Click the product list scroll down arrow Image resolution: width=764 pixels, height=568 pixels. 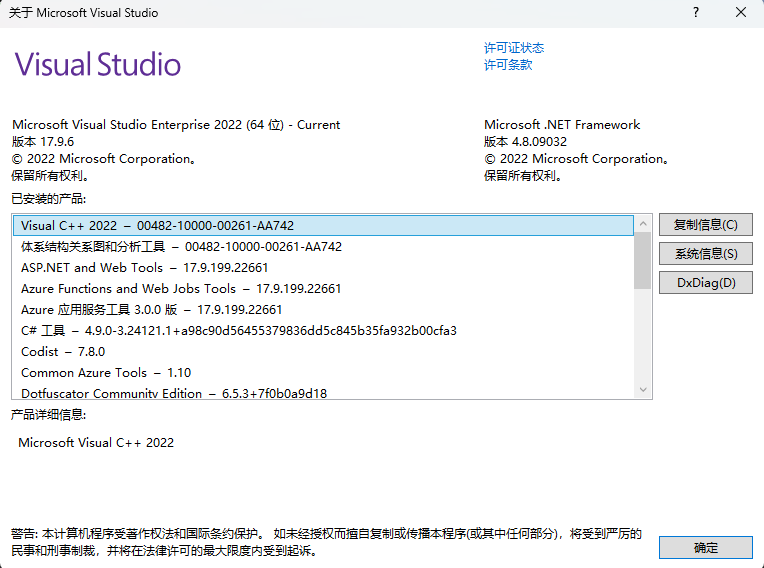643,390
